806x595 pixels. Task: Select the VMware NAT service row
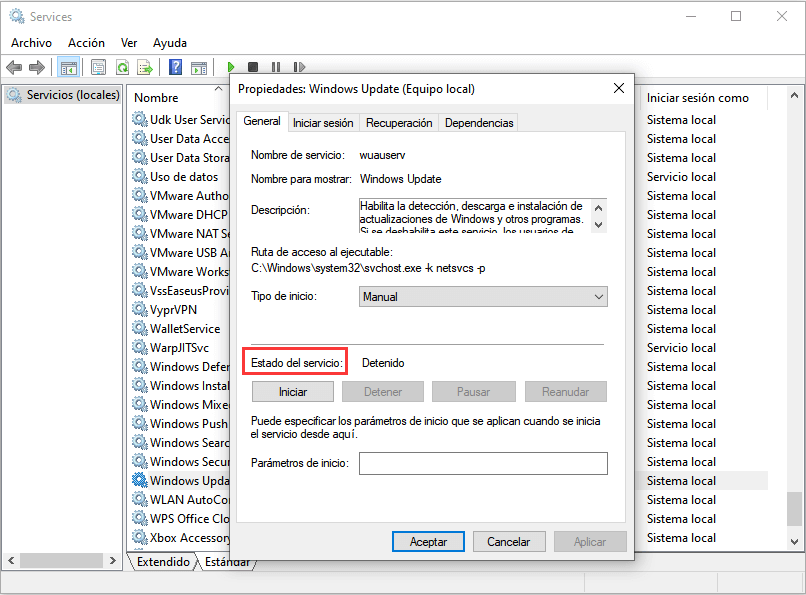(180, 233)
